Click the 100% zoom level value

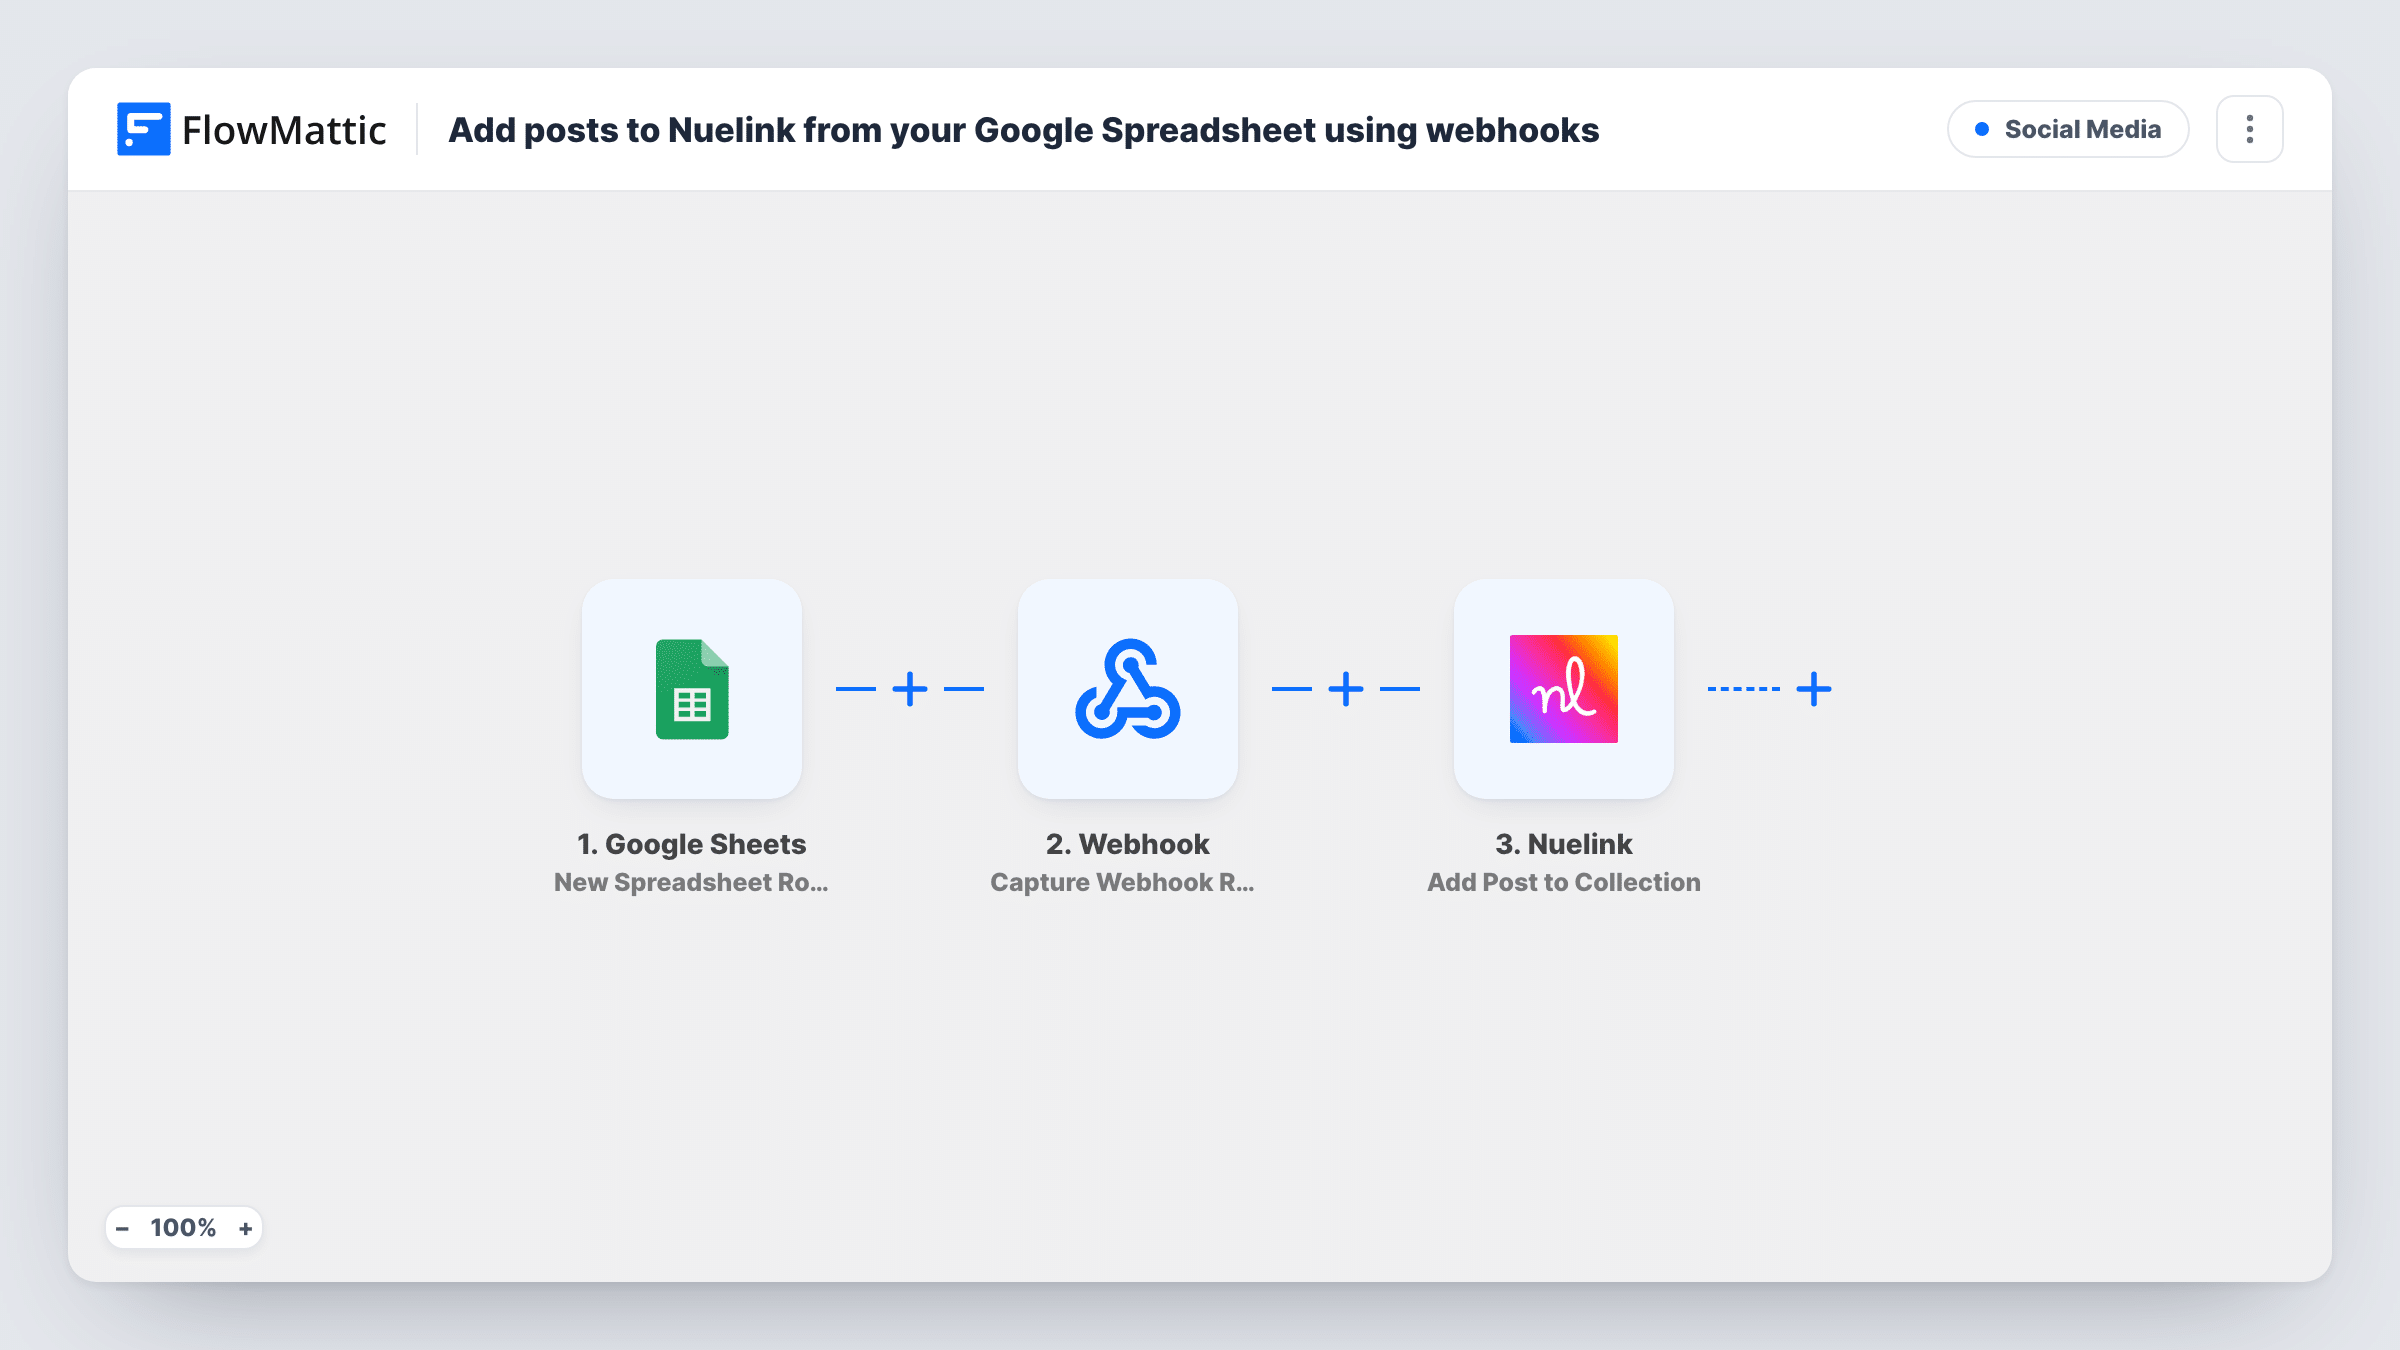pyautogui.click(x=183, y=1228)
